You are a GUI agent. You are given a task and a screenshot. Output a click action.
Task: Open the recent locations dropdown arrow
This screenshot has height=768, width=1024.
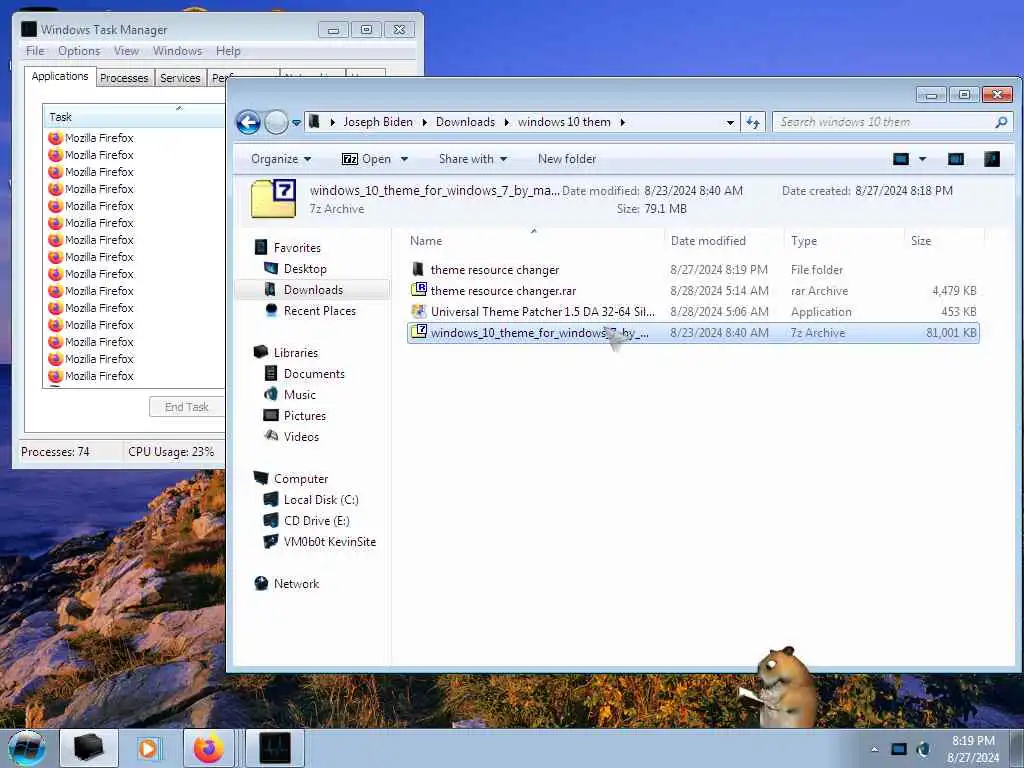point(296,123)
